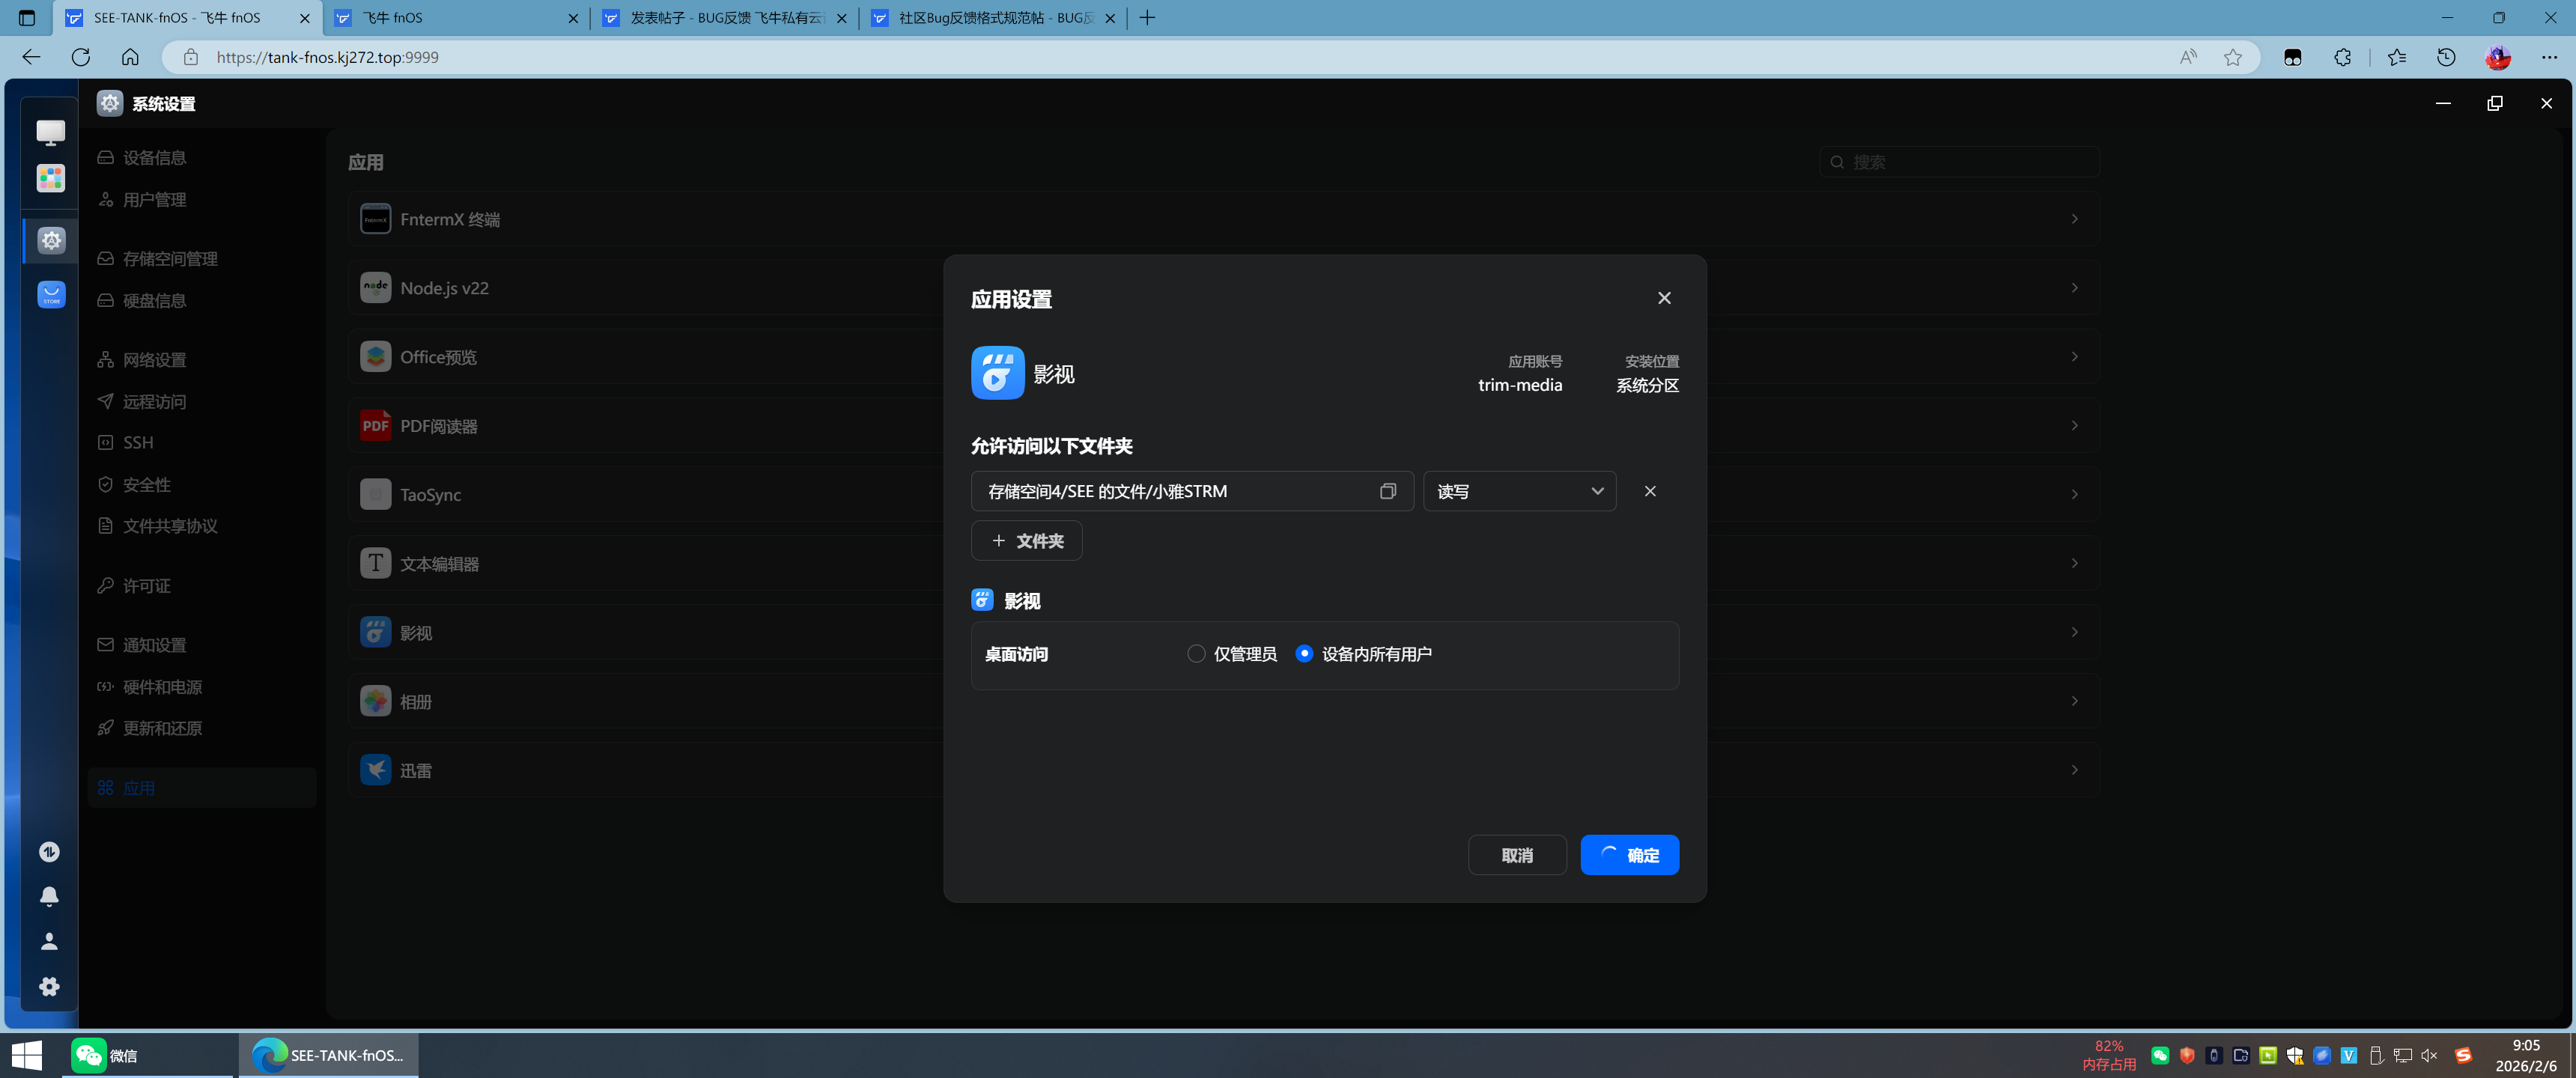Open the app launcher grid icon in dock
The height and width of the screenshot is (1078, 2576).
pyautogui.click(x=51, y=178)
